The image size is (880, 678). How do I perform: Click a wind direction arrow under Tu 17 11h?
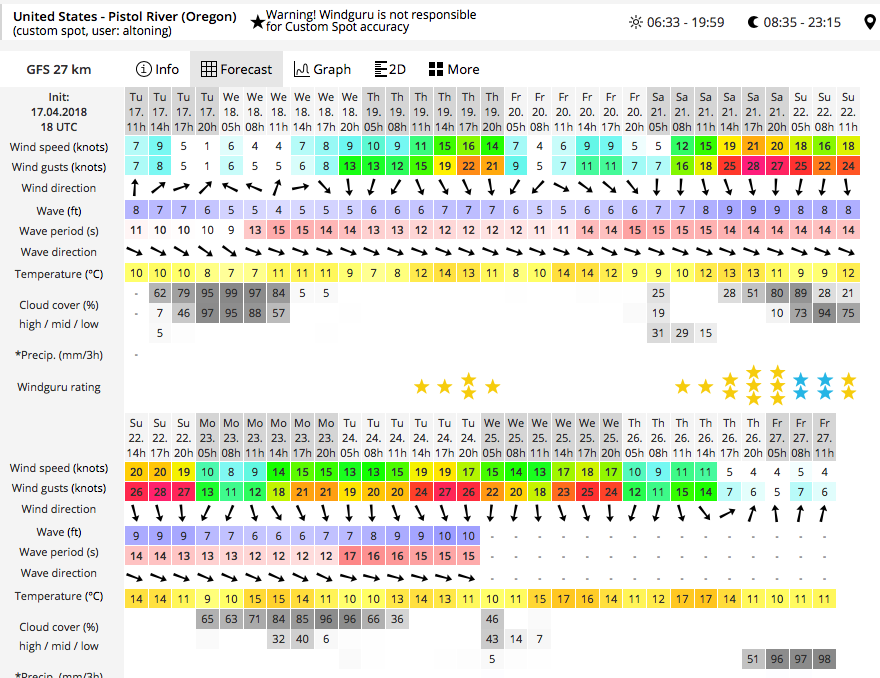[134, 188]
